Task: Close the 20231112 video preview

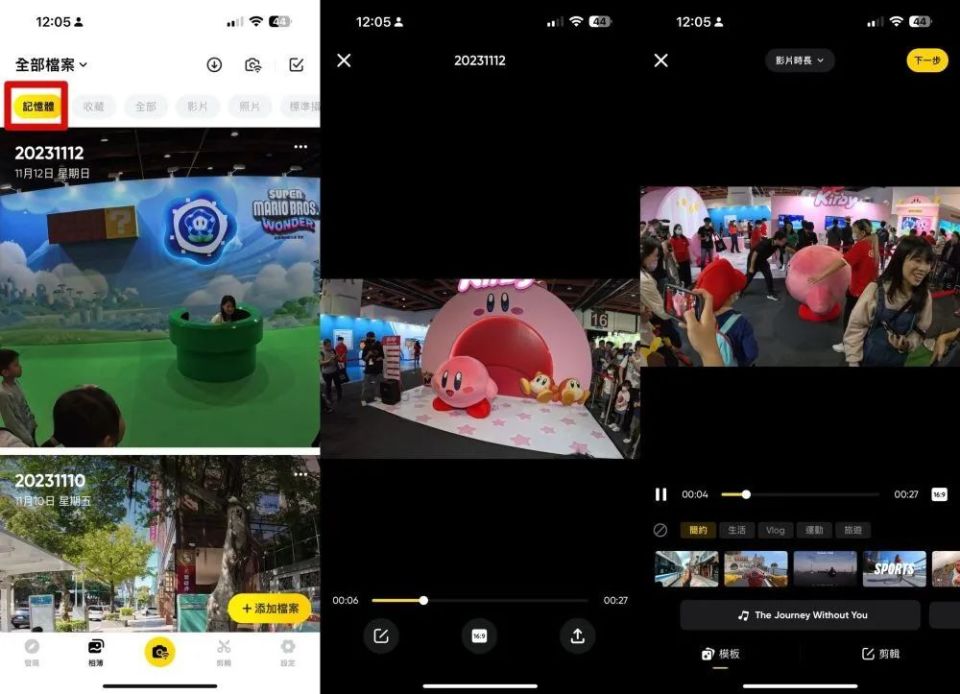Action: [344, 61]
